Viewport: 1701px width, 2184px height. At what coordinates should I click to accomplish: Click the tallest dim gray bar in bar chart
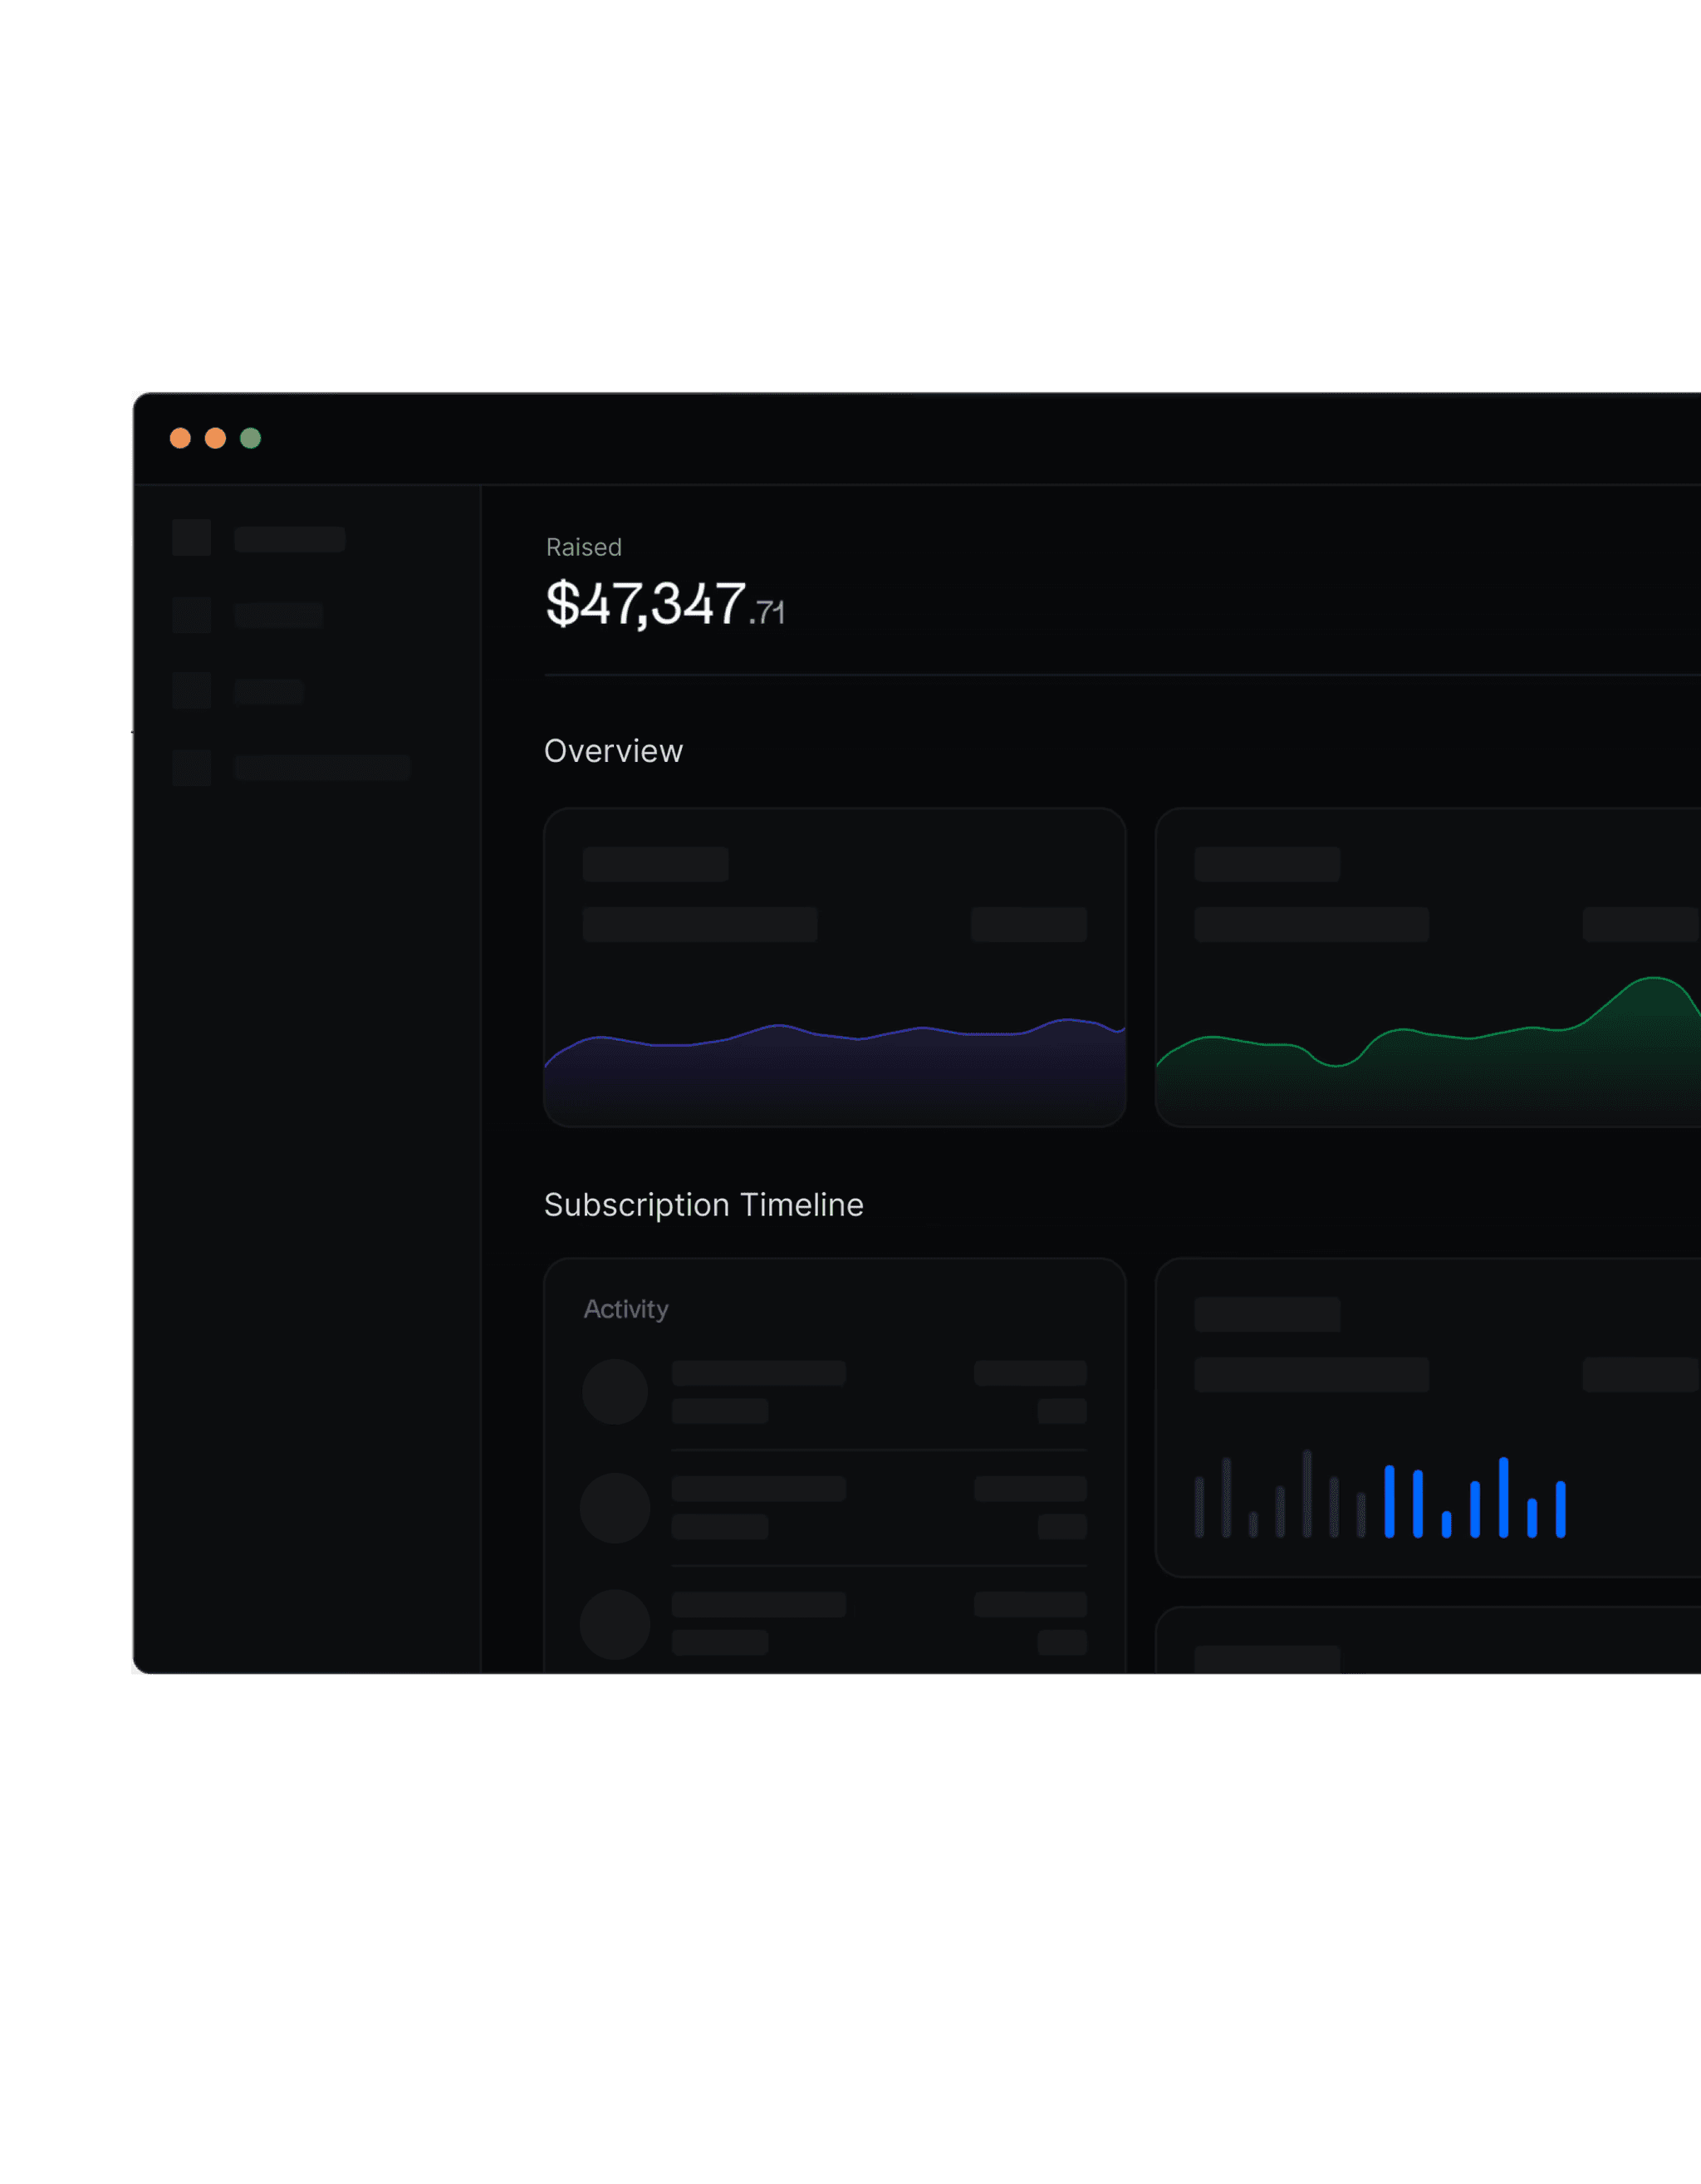(1307, 1493)
